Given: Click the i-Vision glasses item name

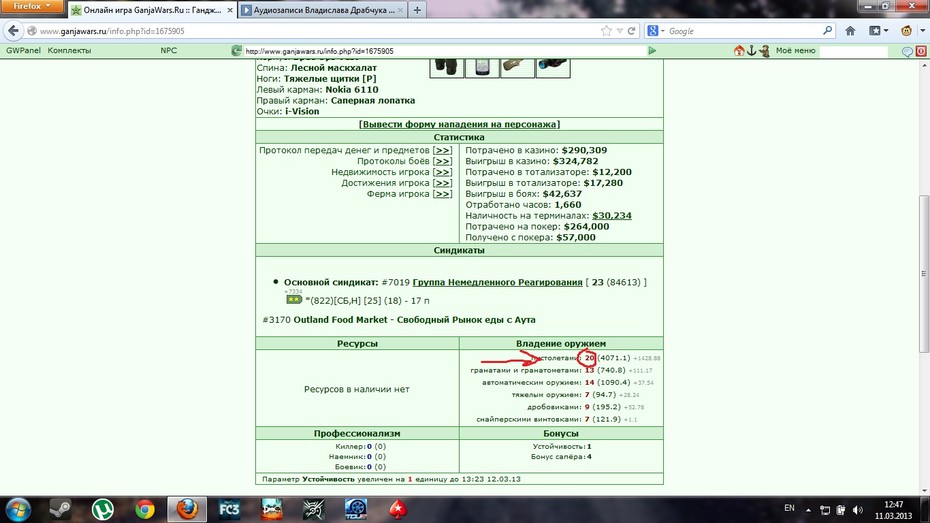Looking at the screenshot, I should (302, 111).
